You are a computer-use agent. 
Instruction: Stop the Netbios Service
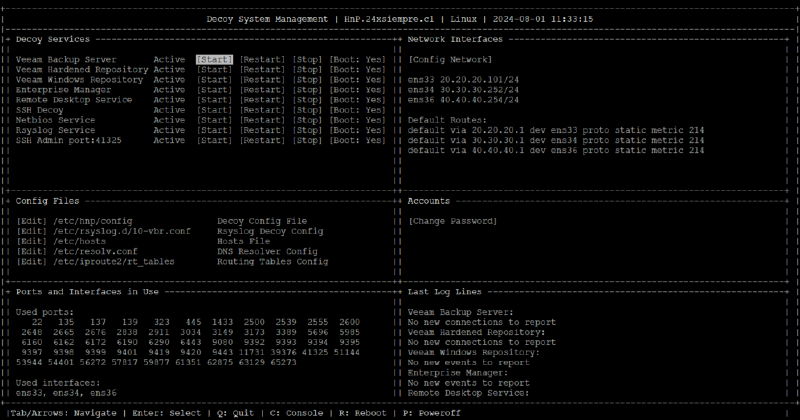[x=307, y=120]
